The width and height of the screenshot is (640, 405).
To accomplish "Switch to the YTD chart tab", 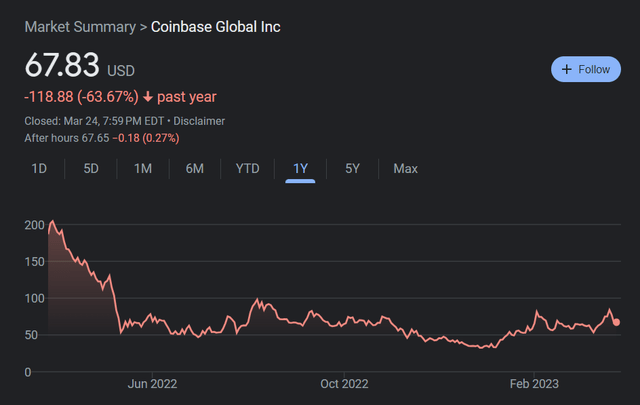I will pyautogui.click(x=247, y=169).
